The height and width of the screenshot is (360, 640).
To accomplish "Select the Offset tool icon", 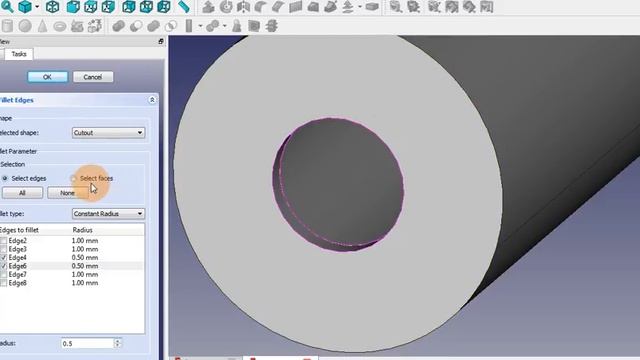I will (348, 7).
